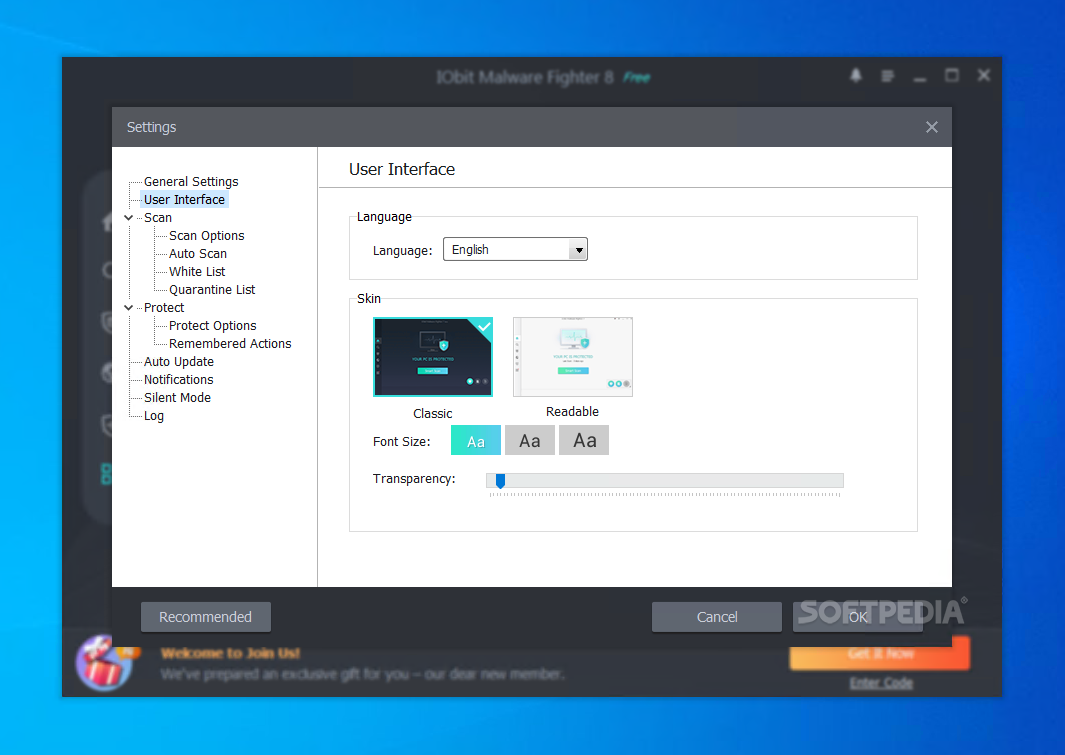Collapse the Scan tree node

[x=128, y=218]
